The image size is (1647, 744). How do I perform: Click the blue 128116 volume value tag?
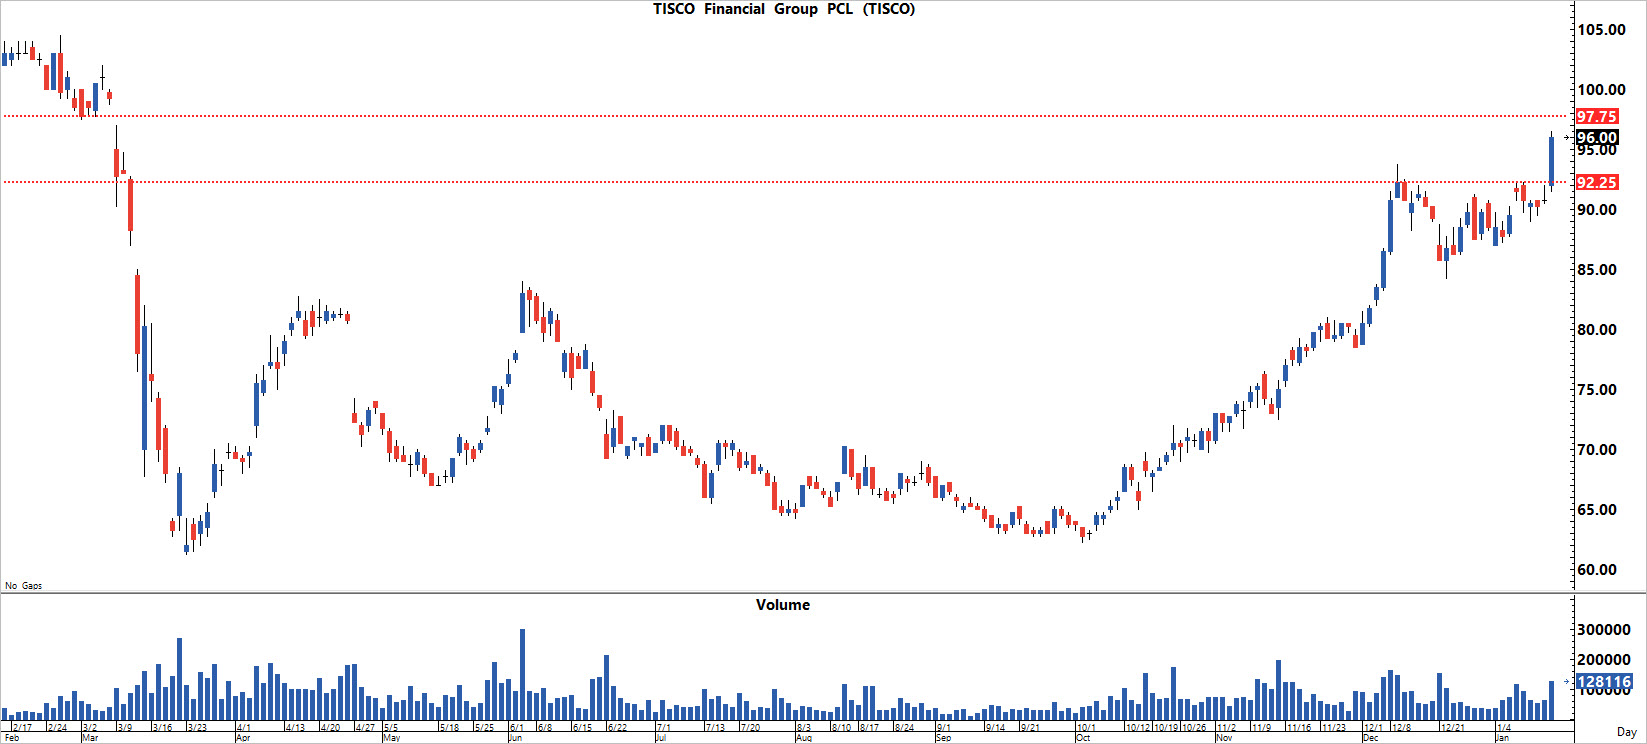[1604, 682]
